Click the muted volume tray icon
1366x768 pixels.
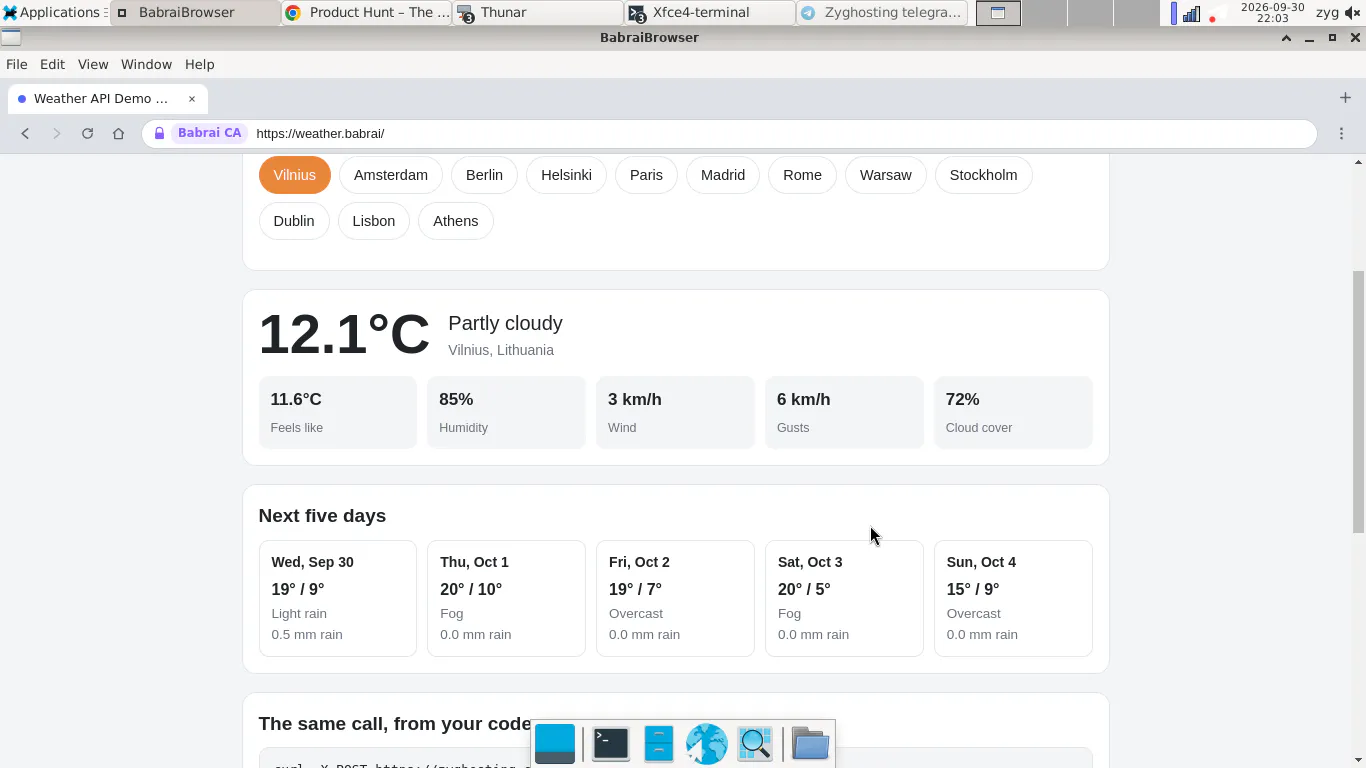(1353, 13)
